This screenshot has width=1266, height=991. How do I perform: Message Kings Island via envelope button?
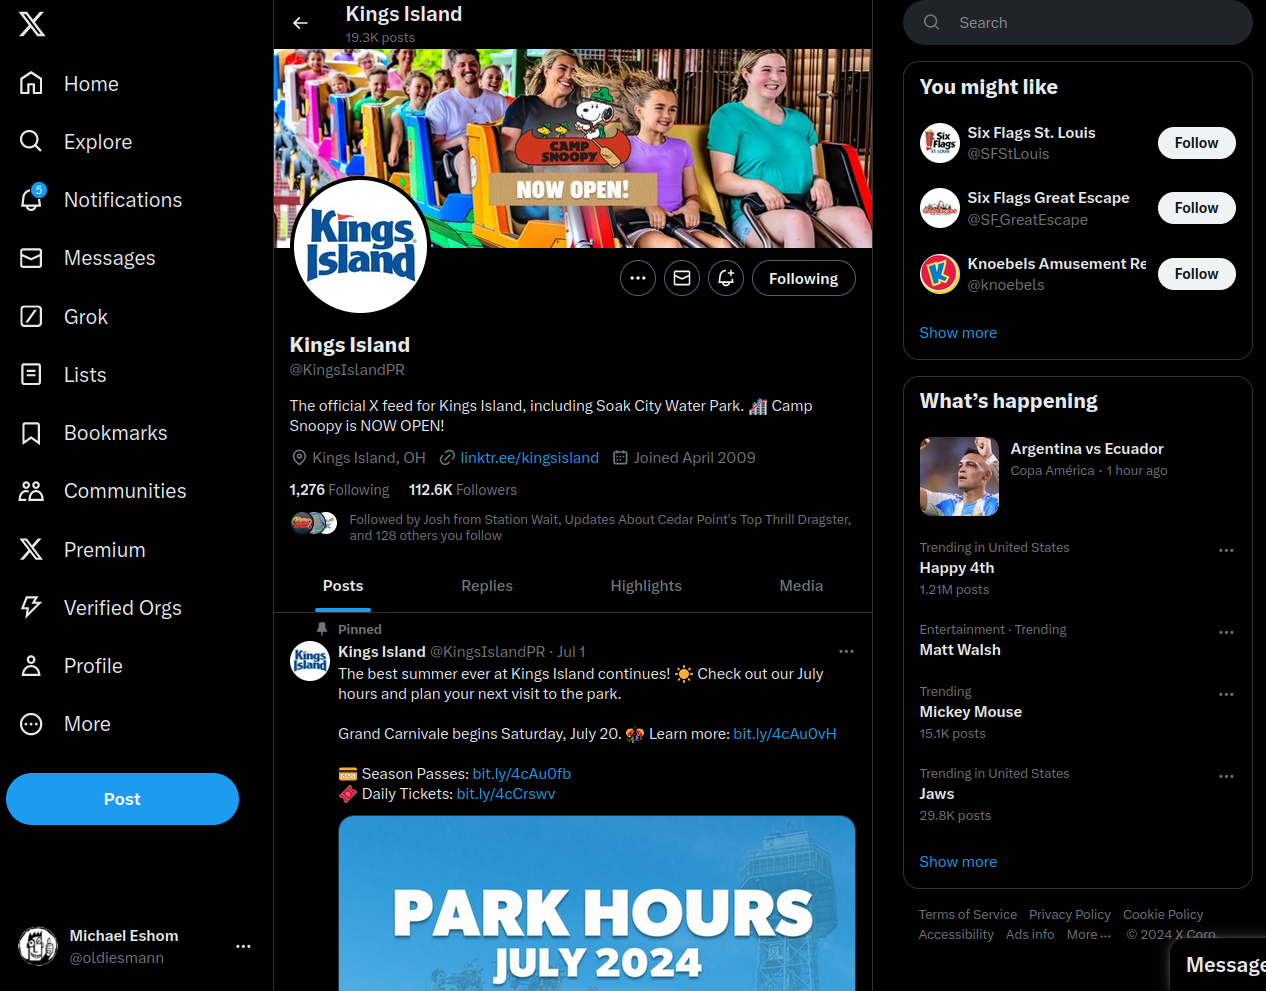click(x=682, y=278)
